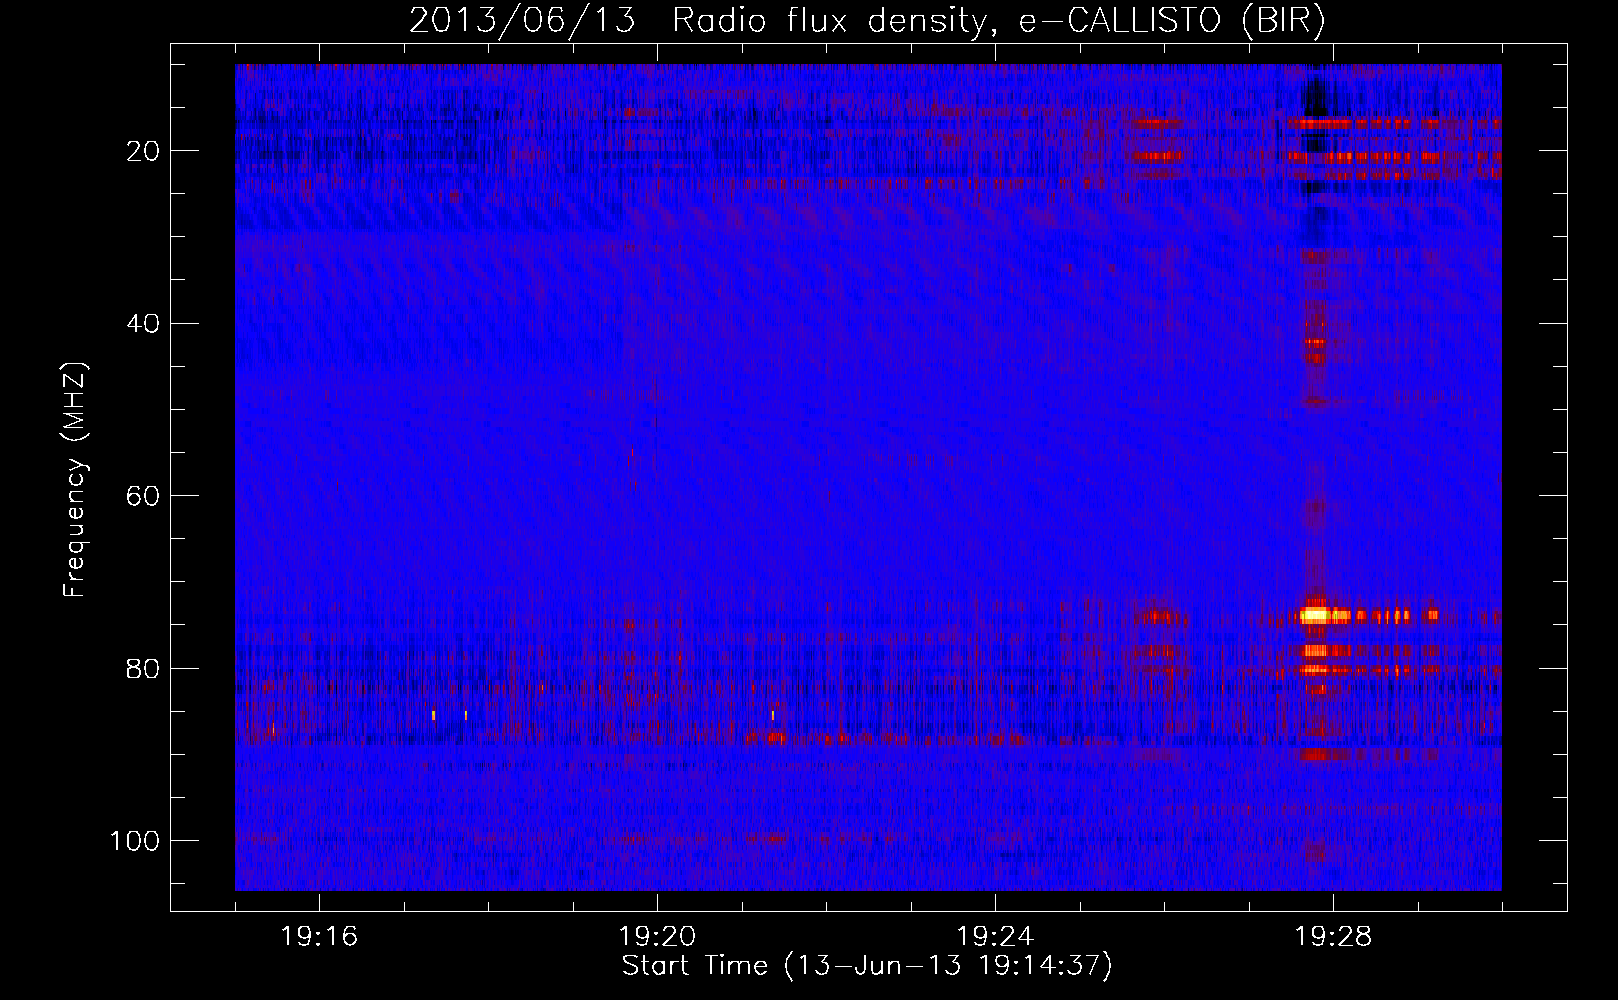Click the plot title mentioning e-CALLISTO (BIR)
This screenshot has width=1618, height=1000.
point(867,21)
